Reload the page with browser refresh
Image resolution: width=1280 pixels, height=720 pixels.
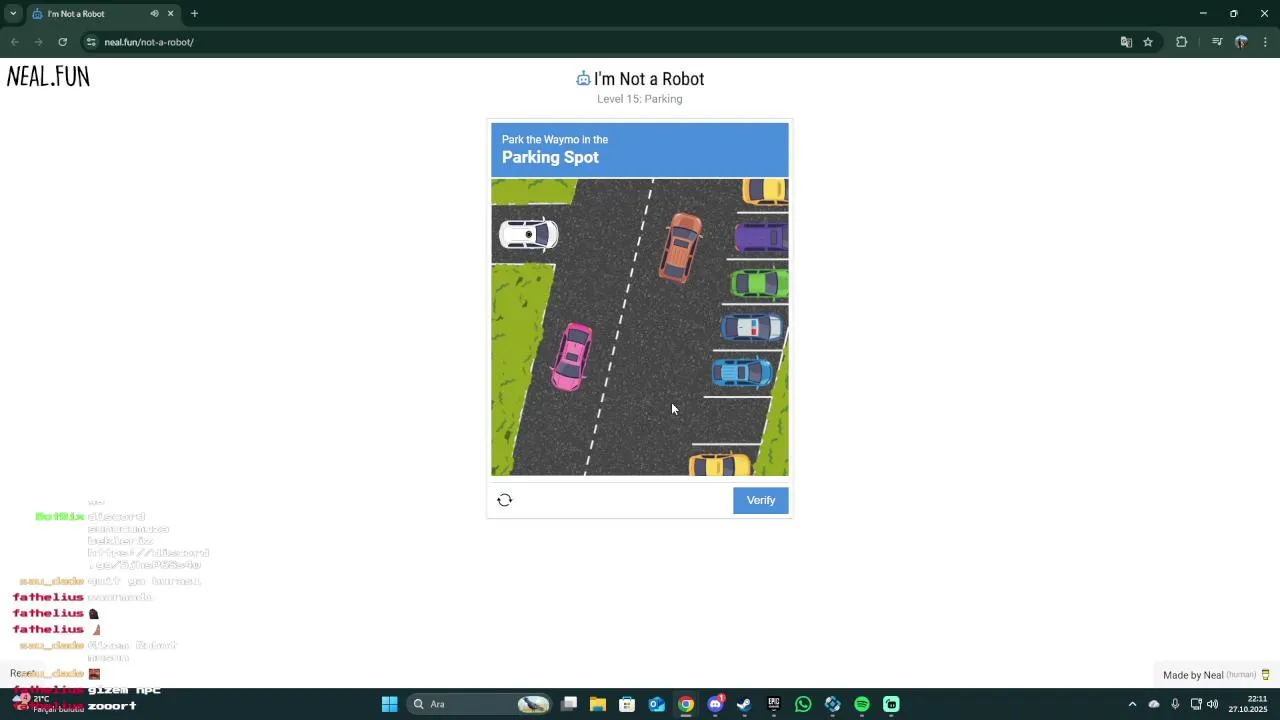[x=62, y=42]
